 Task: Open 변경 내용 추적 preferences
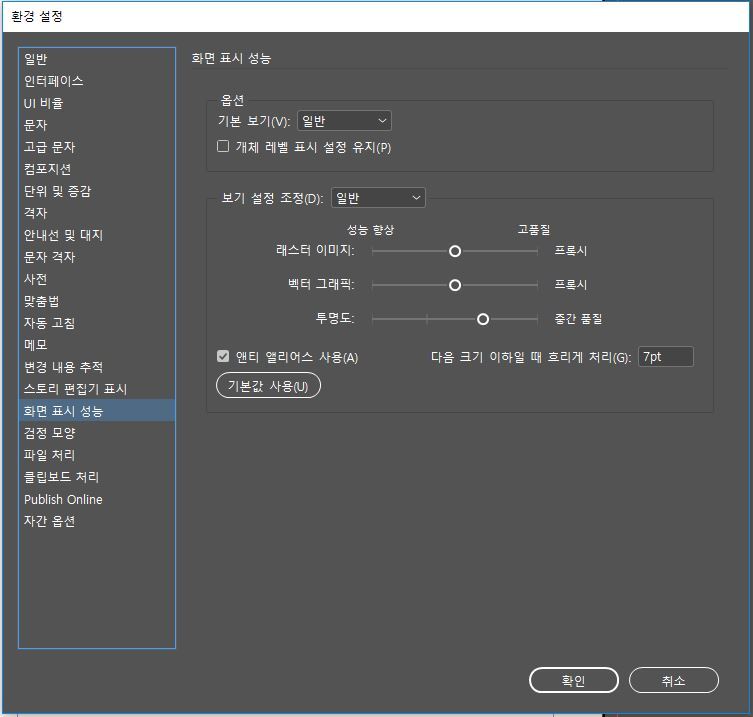click(x=97, y=367)
